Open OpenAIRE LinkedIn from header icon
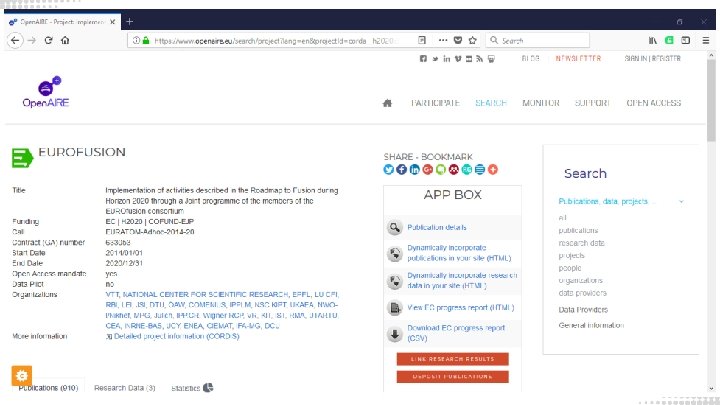Viewport: 720px width, 405px height. [x=446, y=59]
